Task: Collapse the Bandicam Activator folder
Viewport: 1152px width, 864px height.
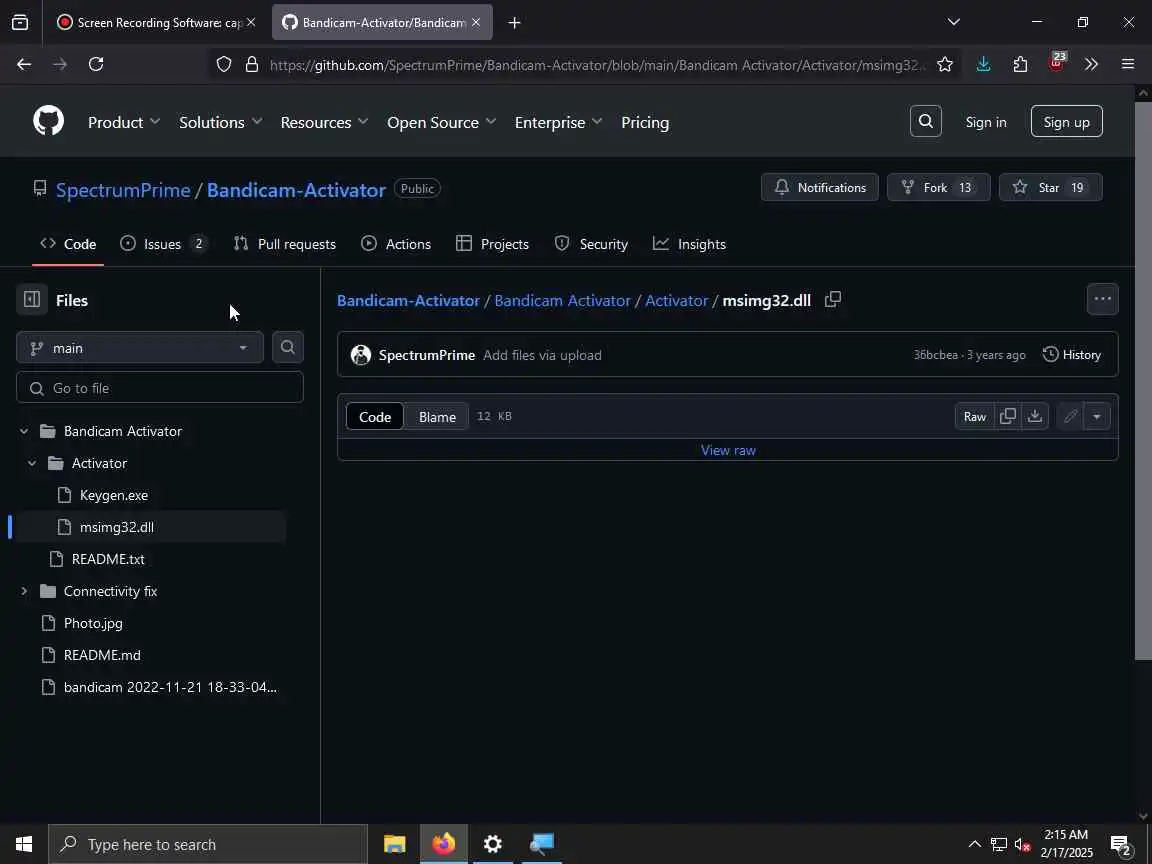Action: [x=24, y=431]
